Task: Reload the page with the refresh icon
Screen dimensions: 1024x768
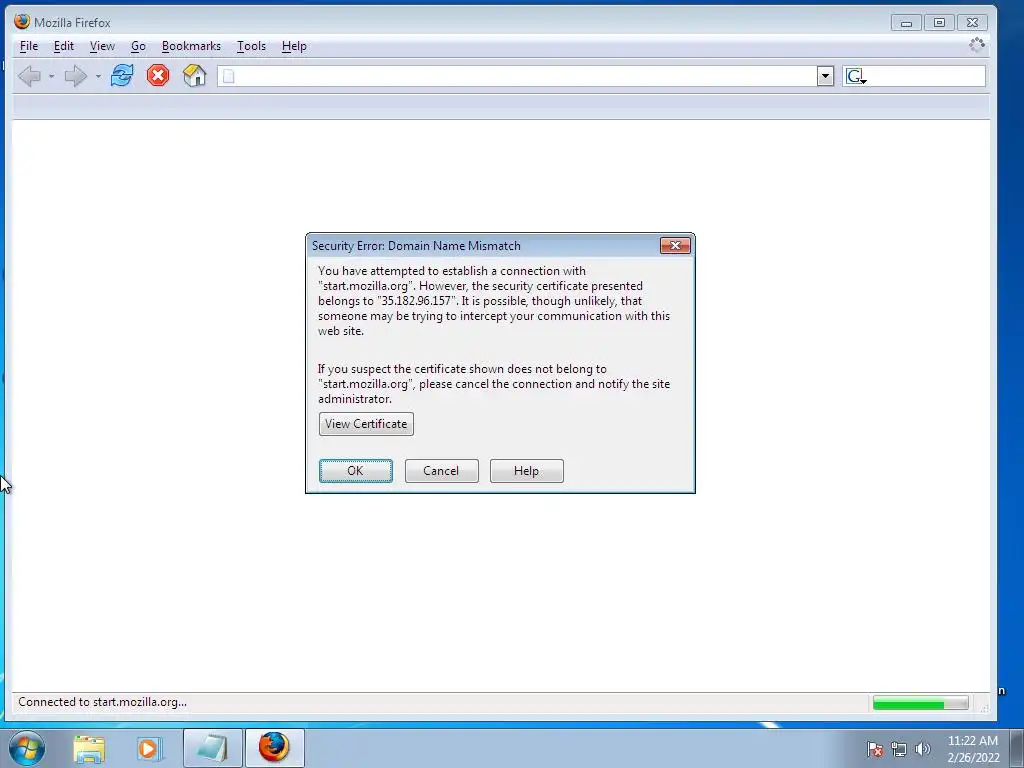Action: pos(121,76)
